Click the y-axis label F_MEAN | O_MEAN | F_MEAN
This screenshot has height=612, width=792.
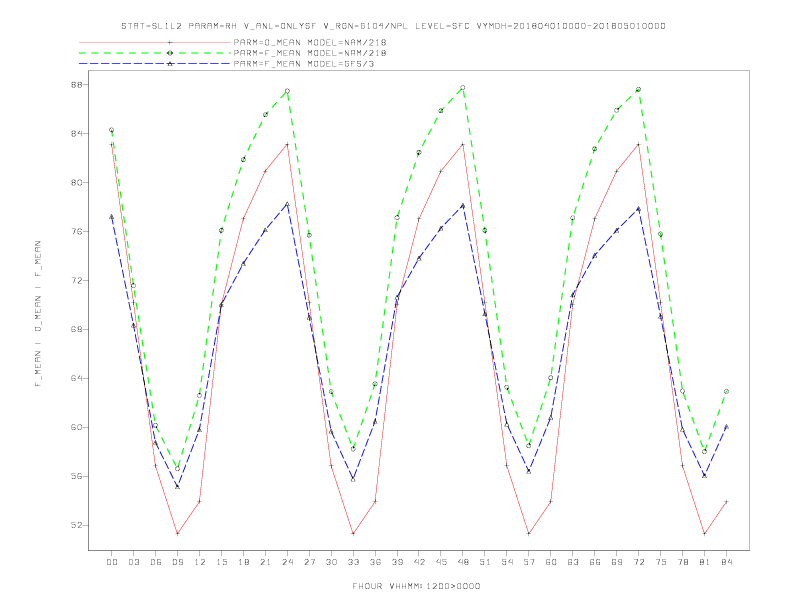coord(38,314)
